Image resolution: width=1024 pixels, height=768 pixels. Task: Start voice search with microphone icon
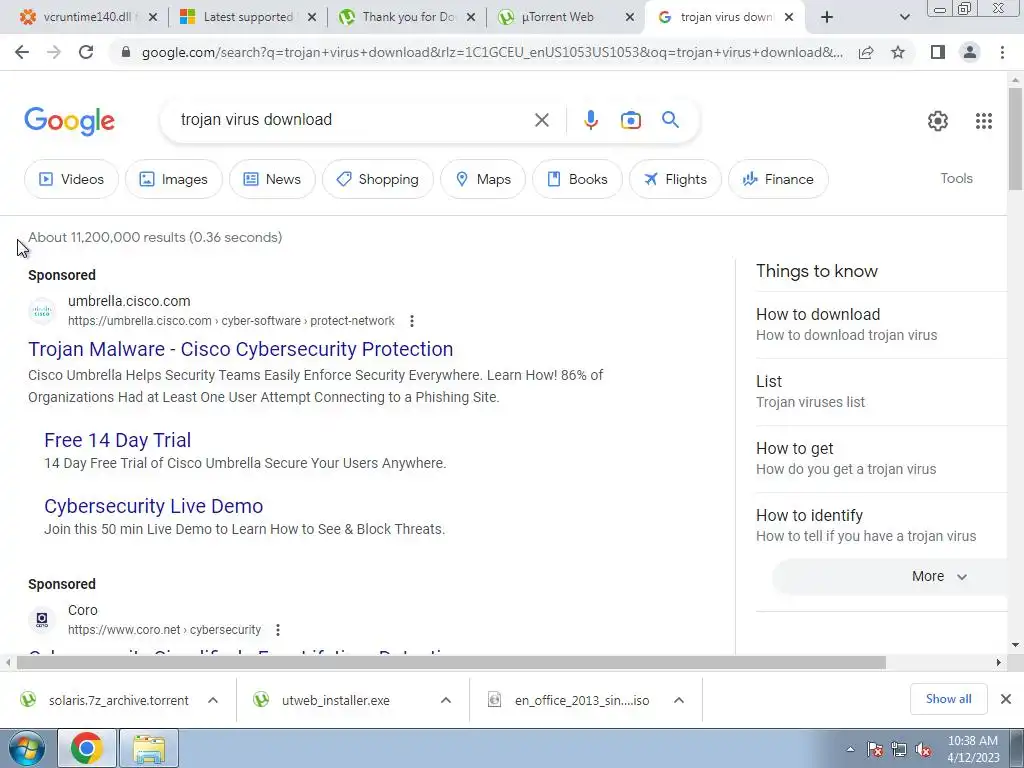tap(590, 120)
